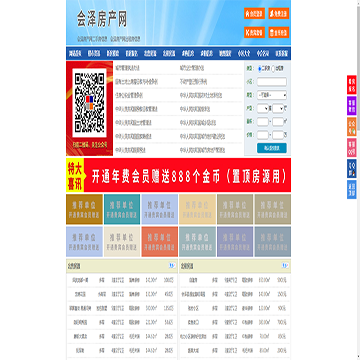Open the 类型 dropdown showing 不限

click(x=272, y=95)
